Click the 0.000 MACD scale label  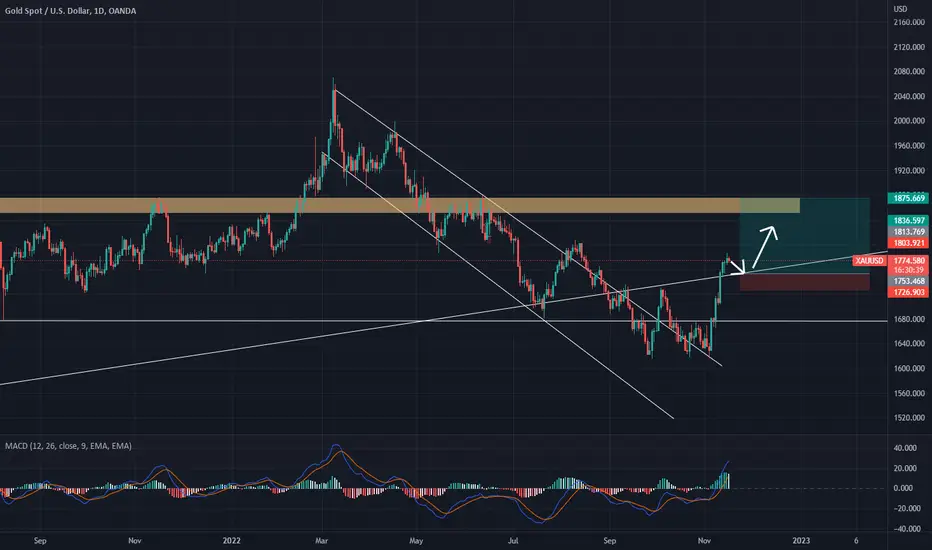[903, 488]
